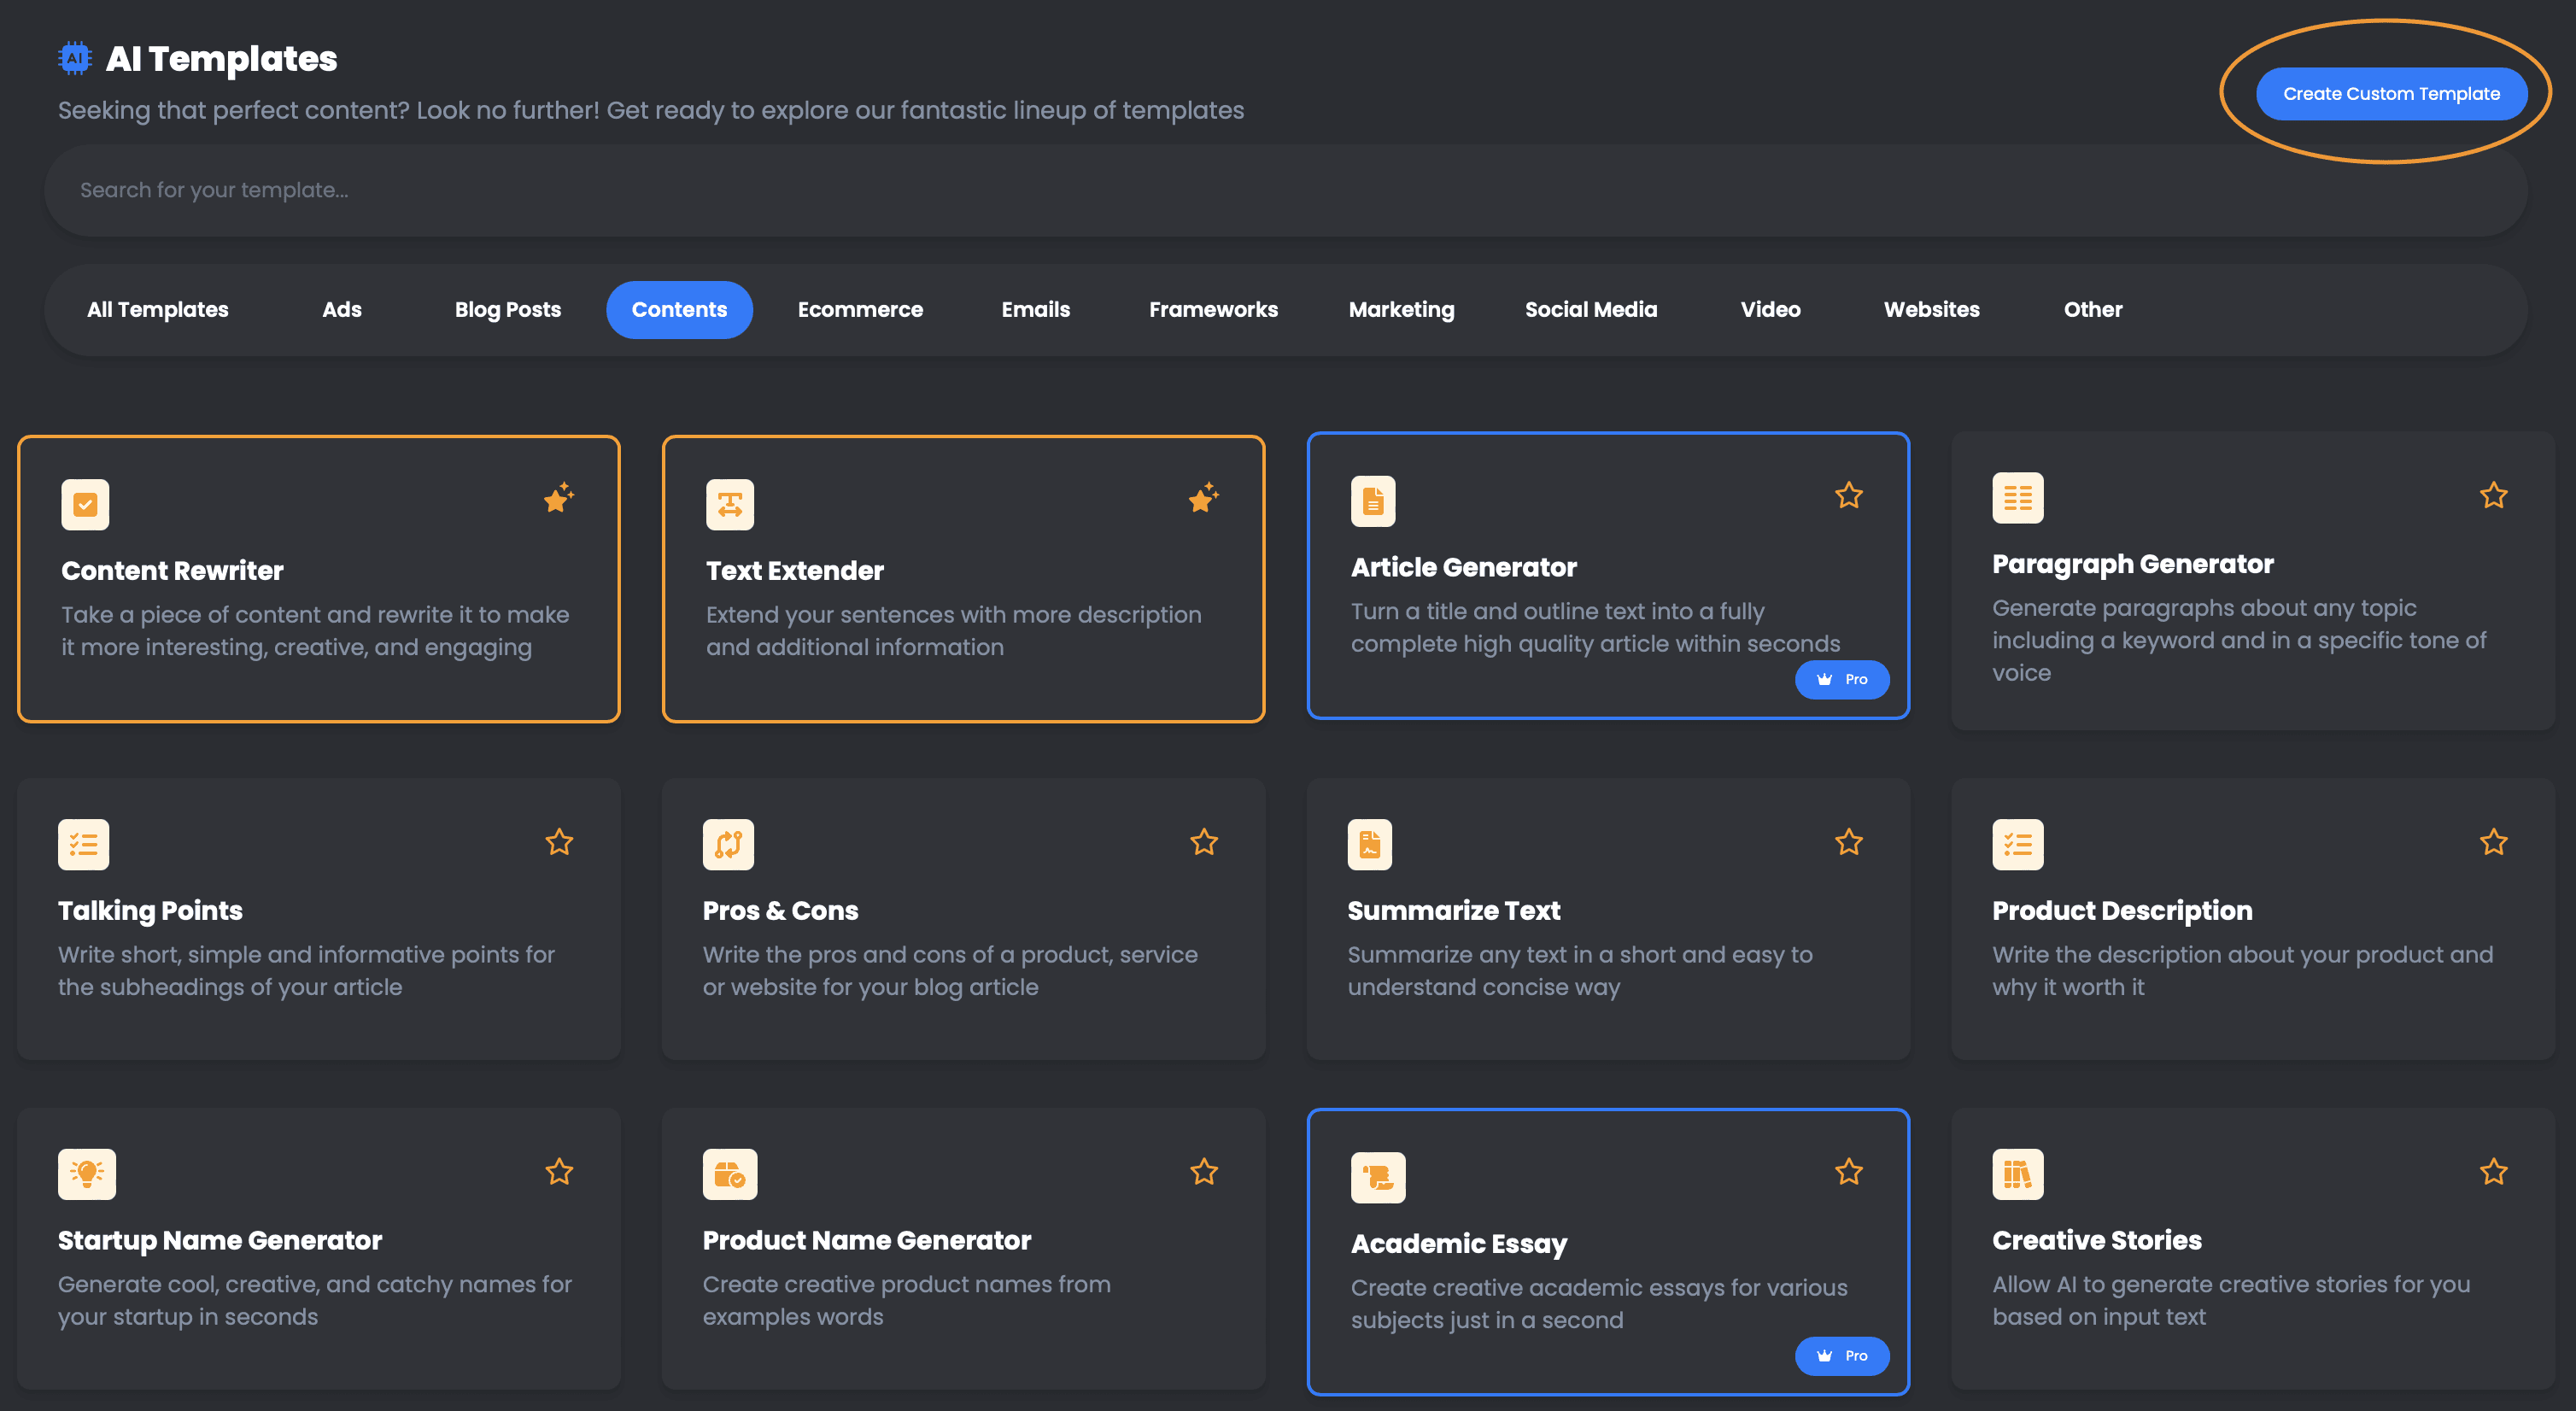Screen dimensions: 2576x1411
Task: Click the Content Rewriter template icon
Action: tap(85, 504)
